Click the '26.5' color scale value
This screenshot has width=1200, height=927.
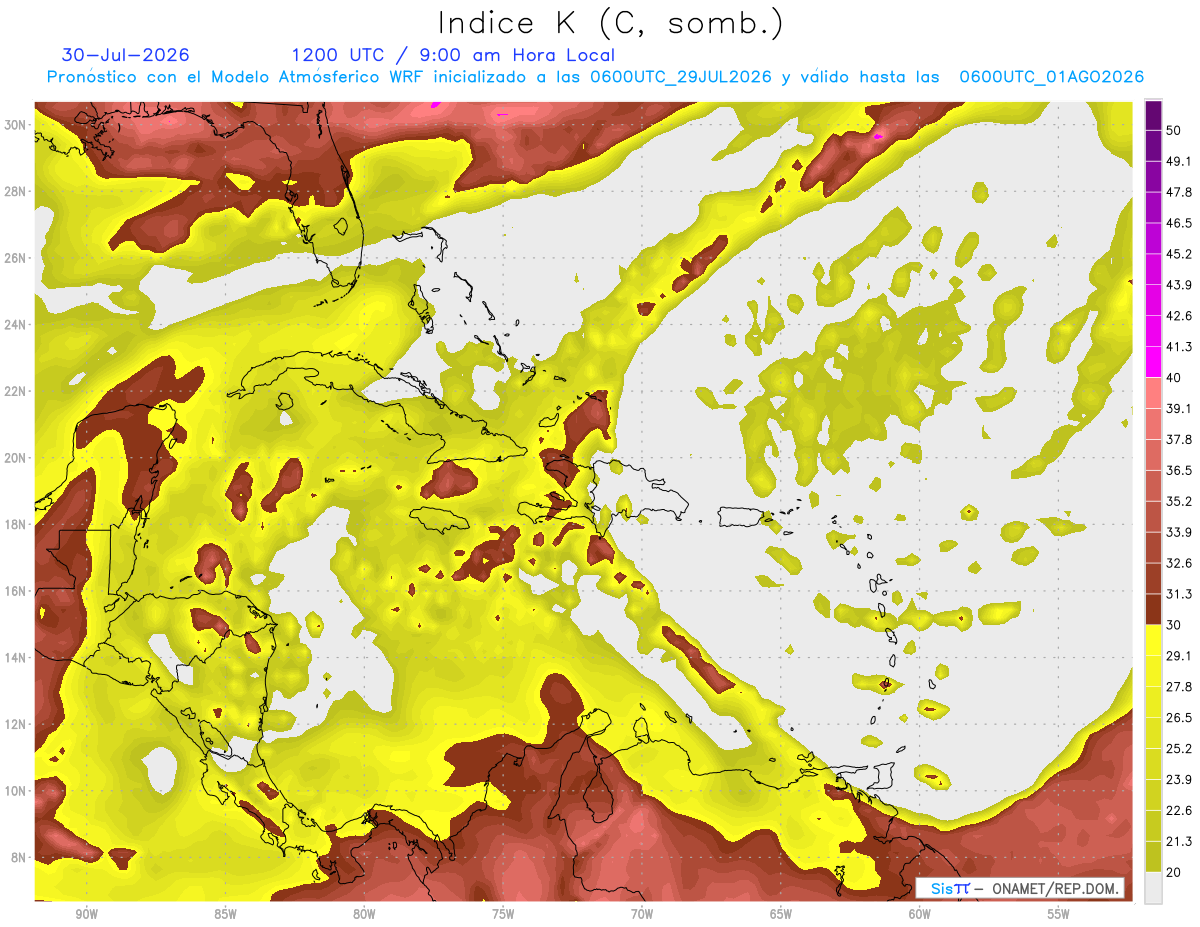[x=1179, y=718]
